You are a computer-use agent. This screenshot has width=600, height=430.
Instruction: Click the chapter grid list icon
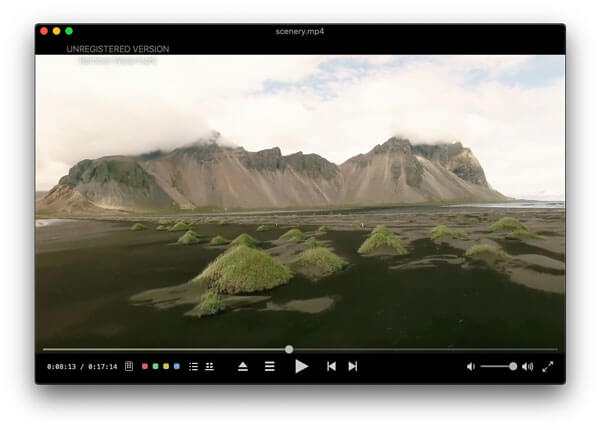pyautogui.click(x=210, y=366)
